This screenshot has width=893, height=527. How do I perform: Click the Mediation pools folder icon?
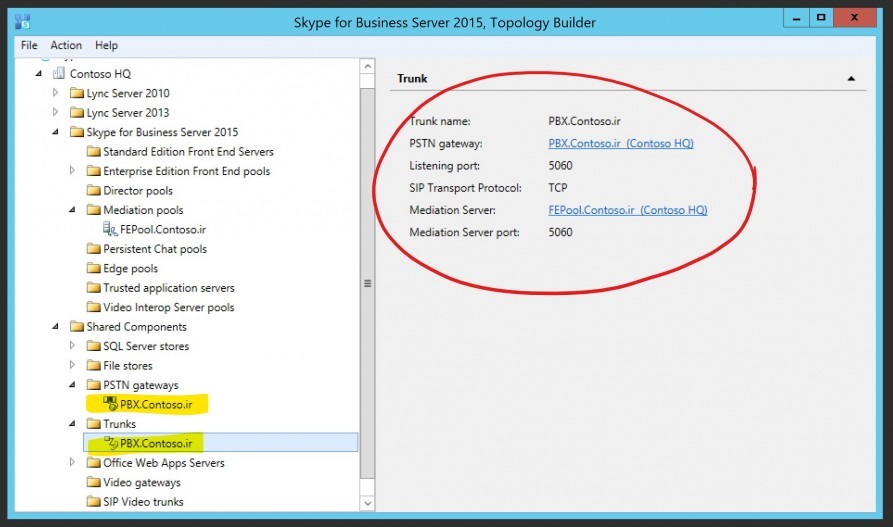coord(93,209)
